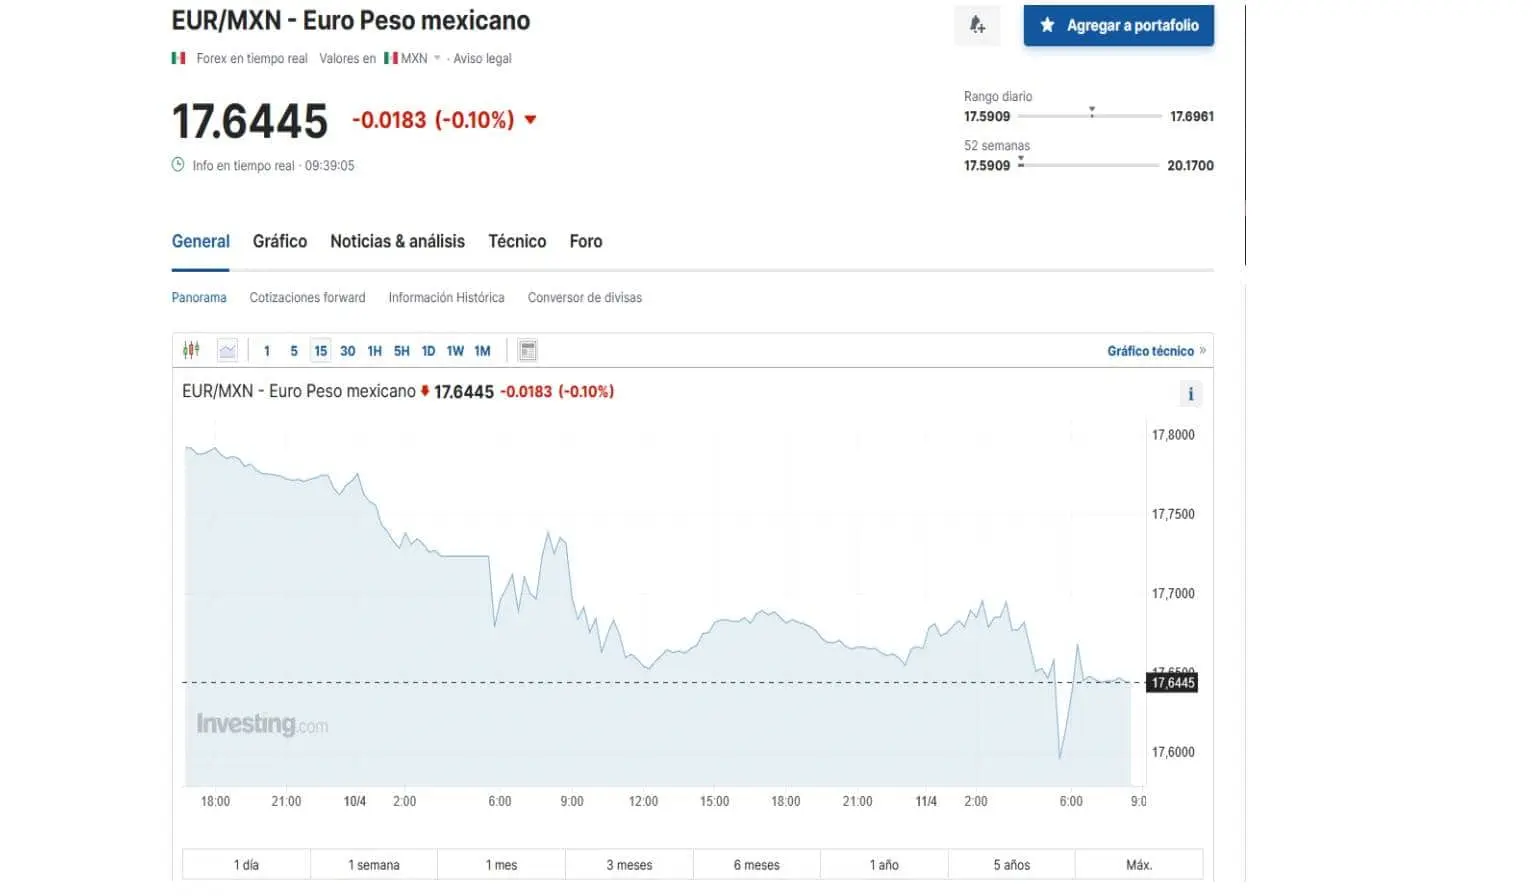The width and height of the screenshot is (1537, 896).
Task: Set chart interval to 15 minutes
Action: (x=321, y=351)
